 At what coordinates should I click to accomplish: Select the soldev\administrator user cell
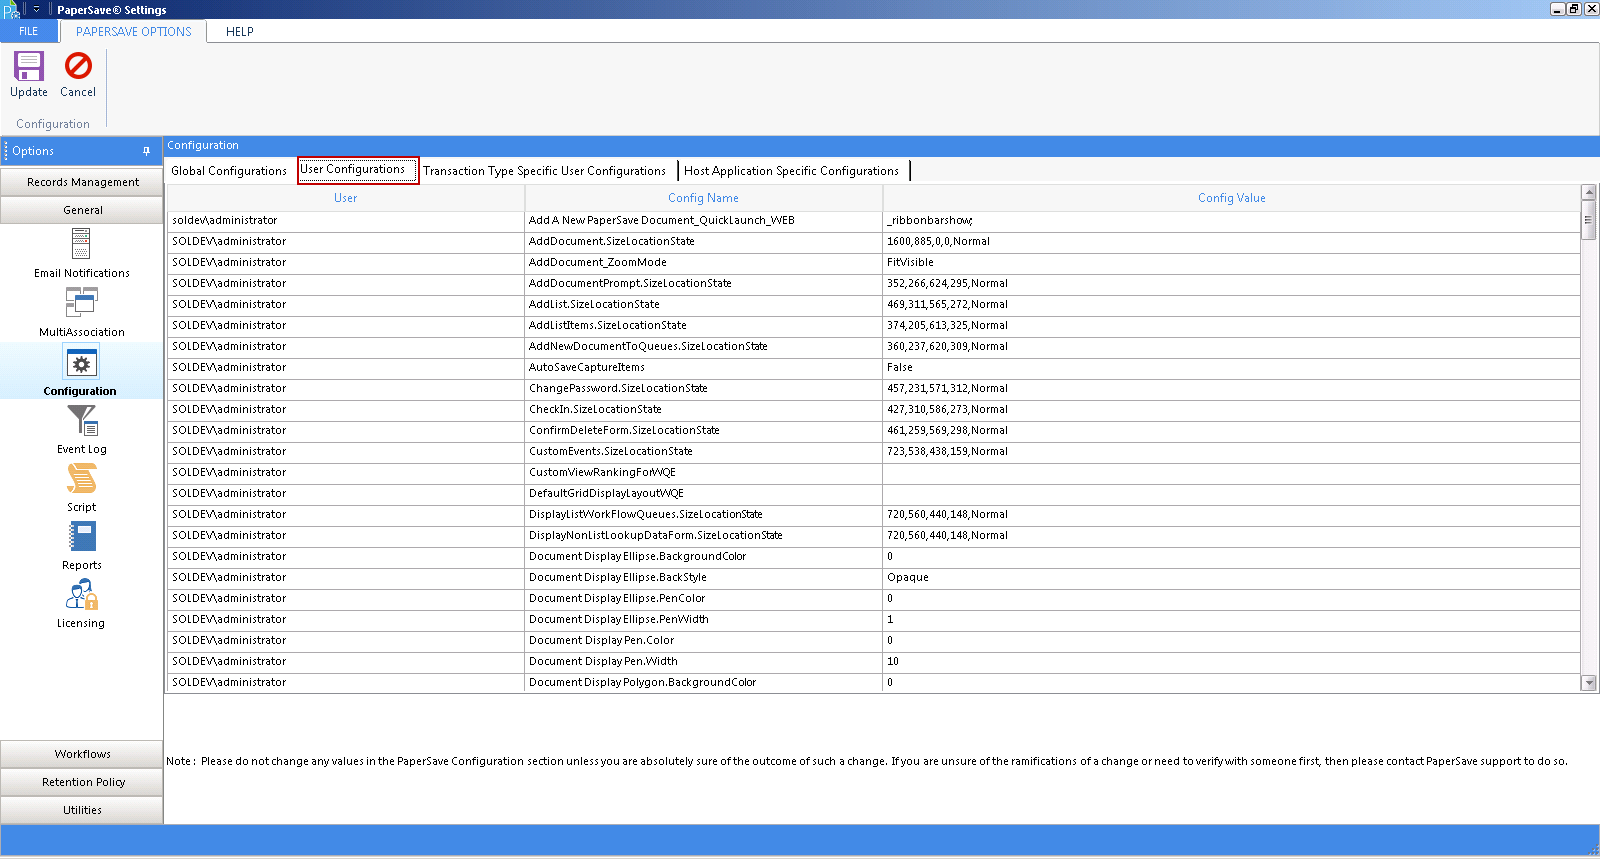tap(346, 221)
